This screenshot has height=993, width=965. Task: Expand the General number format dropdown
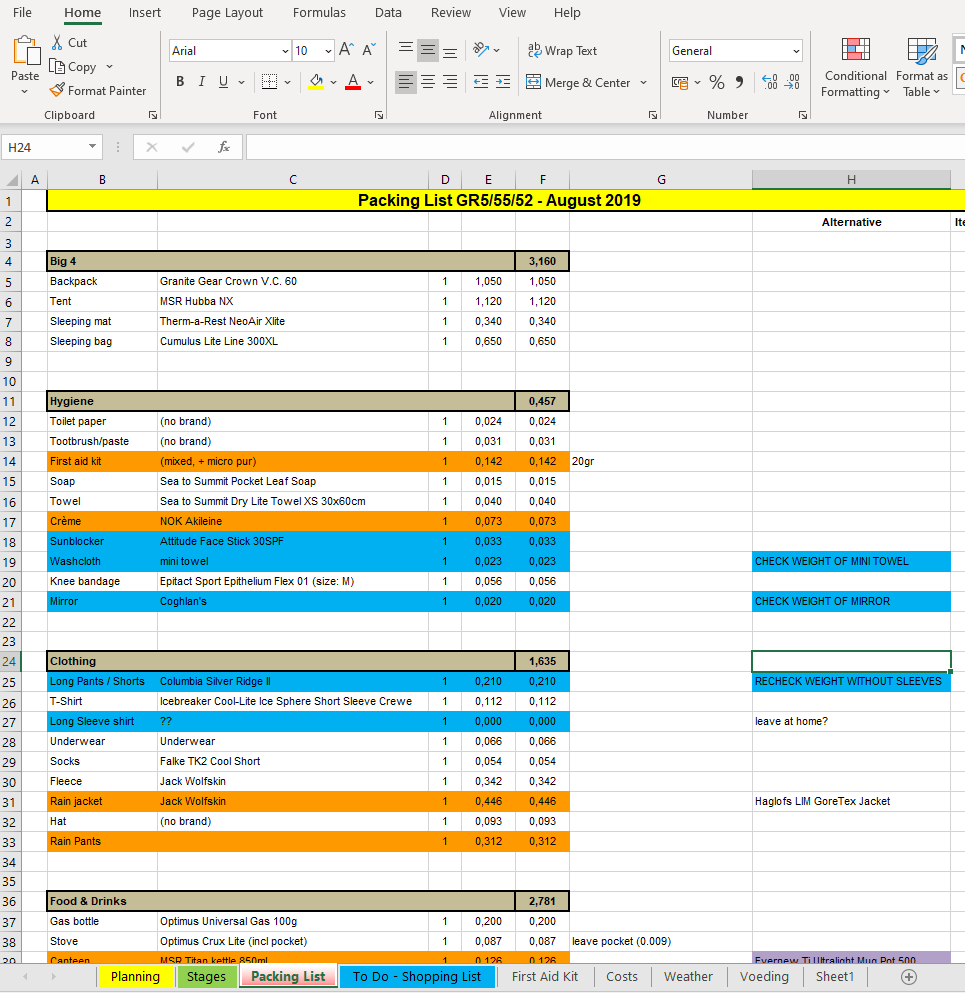point(796,51)
